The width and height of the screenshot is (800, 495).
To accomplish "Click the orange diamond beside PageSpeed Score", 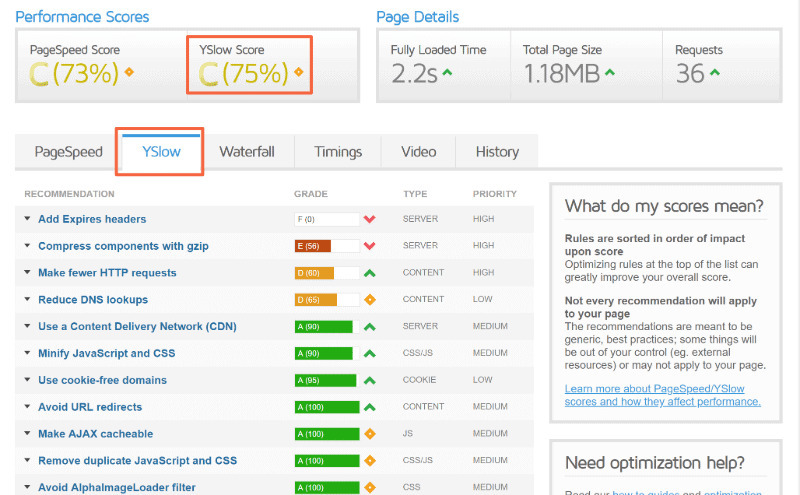I will pos(129,72).
